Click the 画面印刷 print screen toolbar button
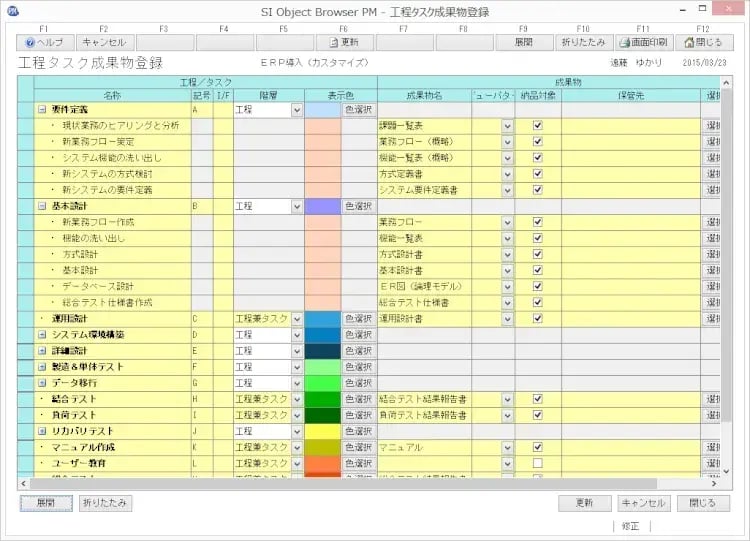Image resolution: width=750 pixels, height=541 pixels. [641, 43]
